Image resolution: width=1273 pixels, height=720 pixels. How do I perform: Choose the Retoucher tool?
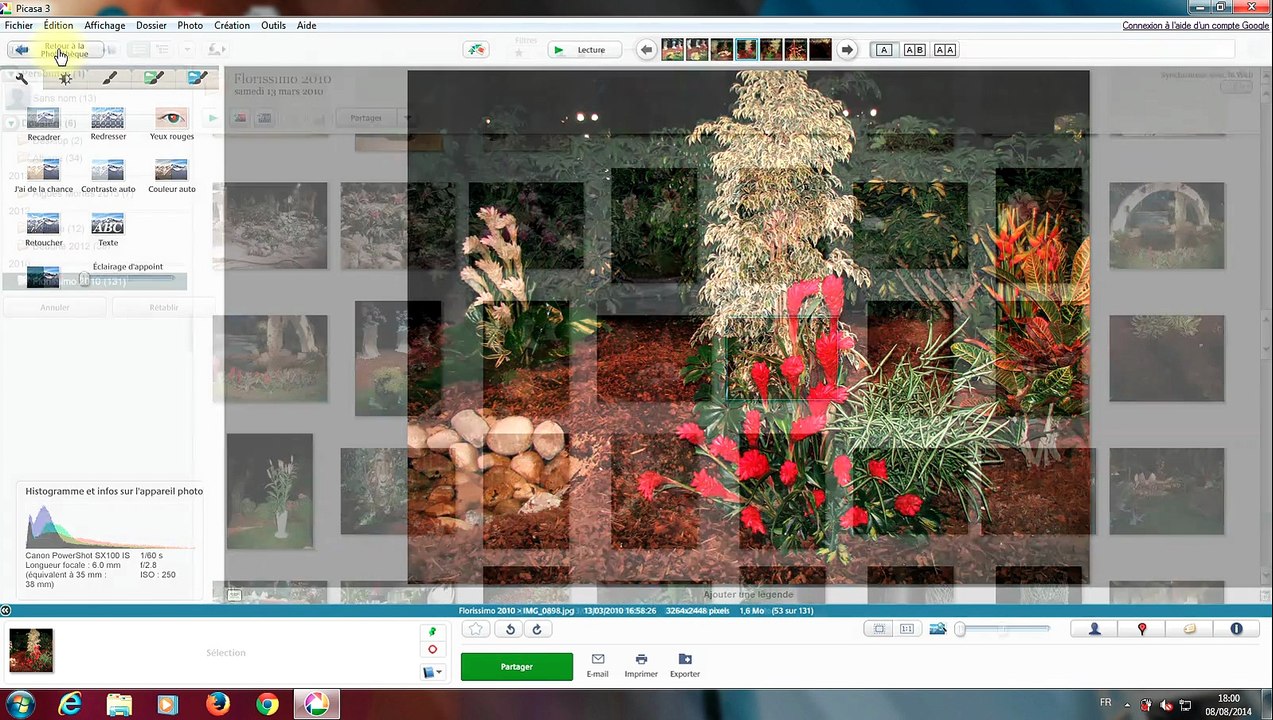[x=43, y=230]
